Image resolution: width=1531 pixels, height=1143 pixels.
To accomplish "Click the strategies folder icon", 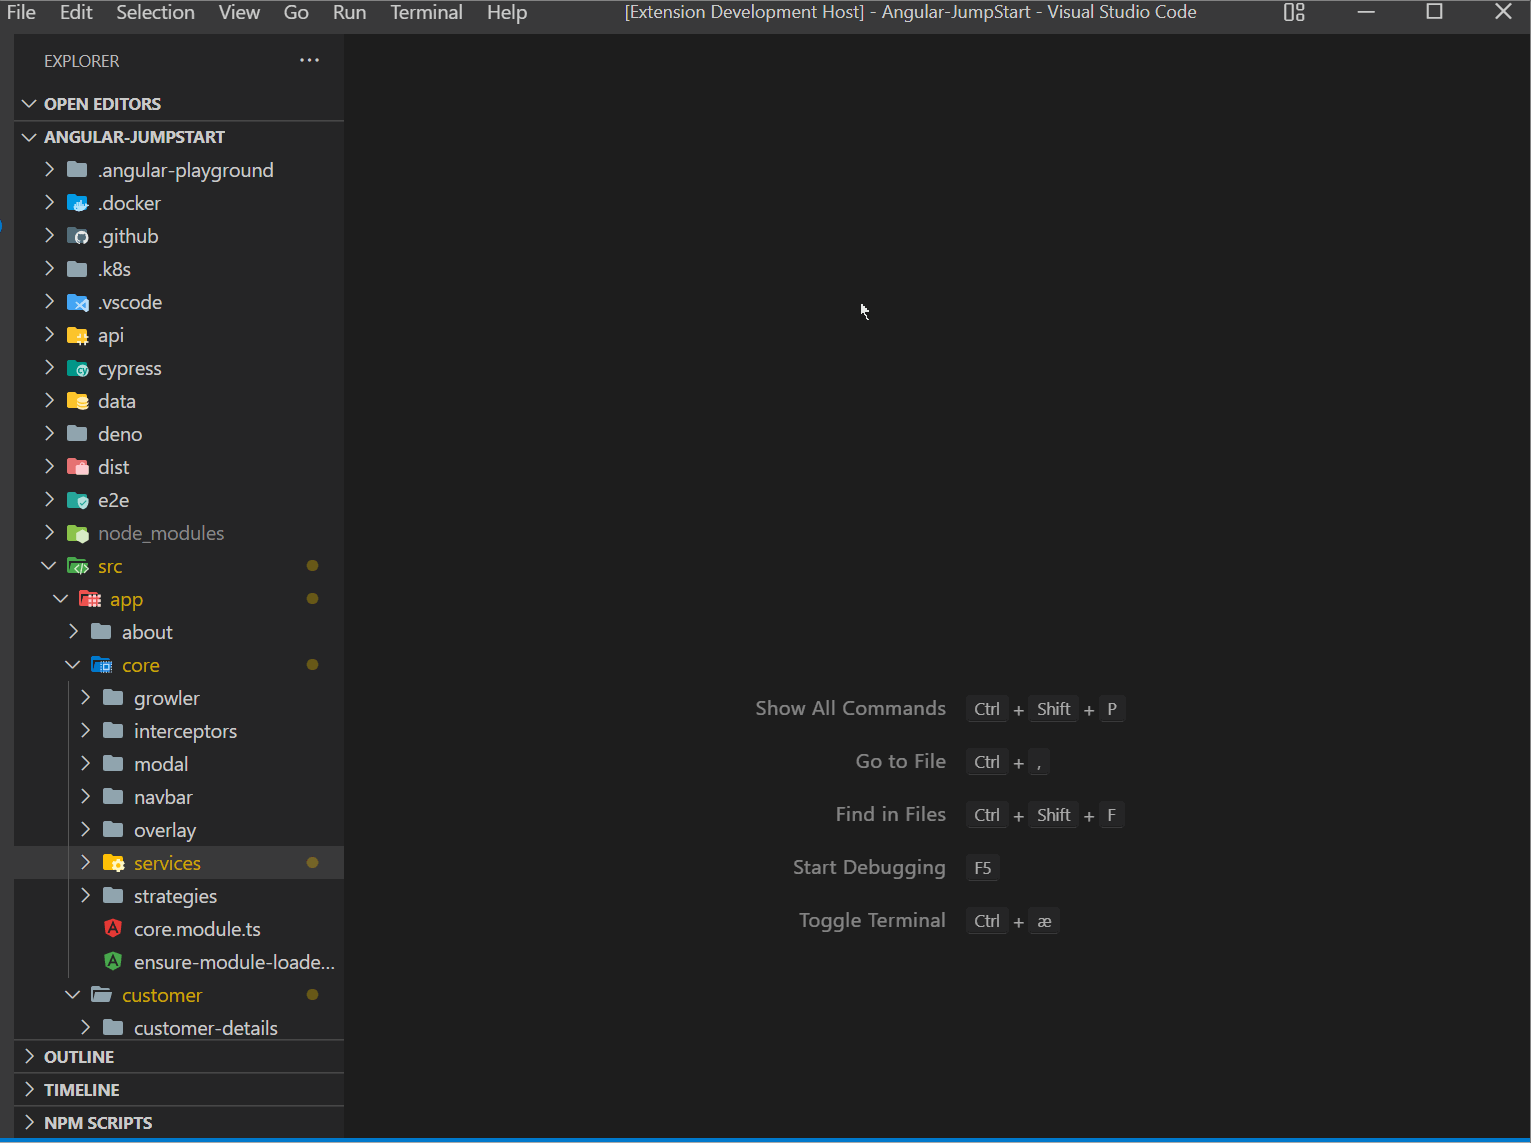I will 113,896.
